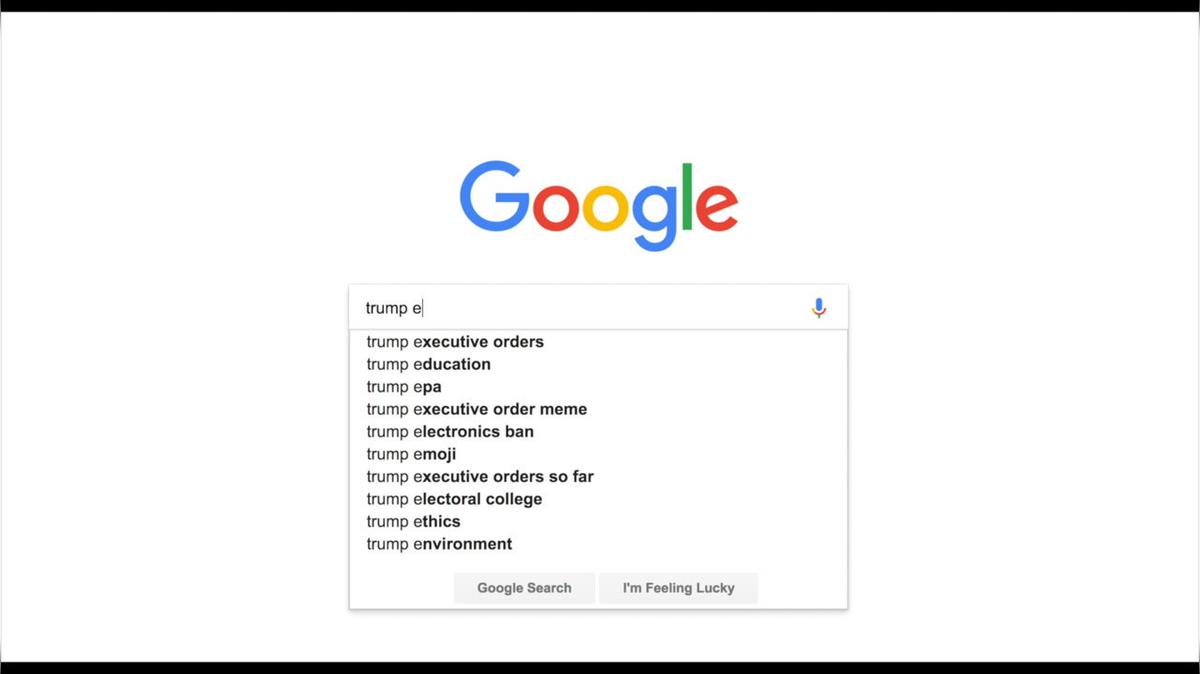Viewport: 1200px width, 674px height.
Task: Click the voice search microphone icon
Action: pyautogui.click(x=819, y=308)
